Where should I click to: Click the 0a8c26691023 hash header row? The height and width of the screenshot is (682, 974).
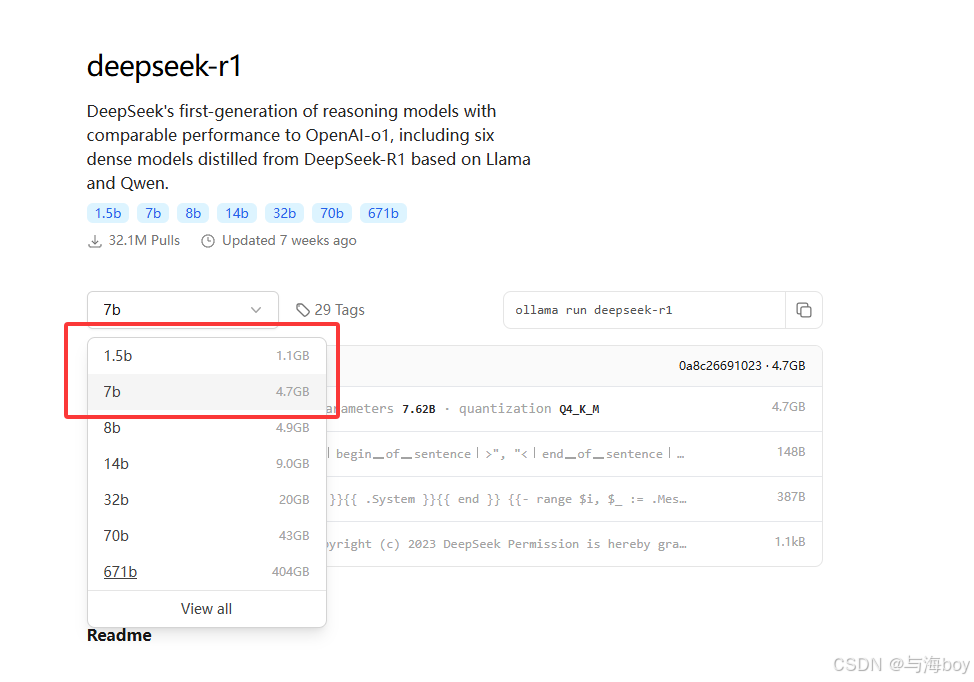click(575, 366)
